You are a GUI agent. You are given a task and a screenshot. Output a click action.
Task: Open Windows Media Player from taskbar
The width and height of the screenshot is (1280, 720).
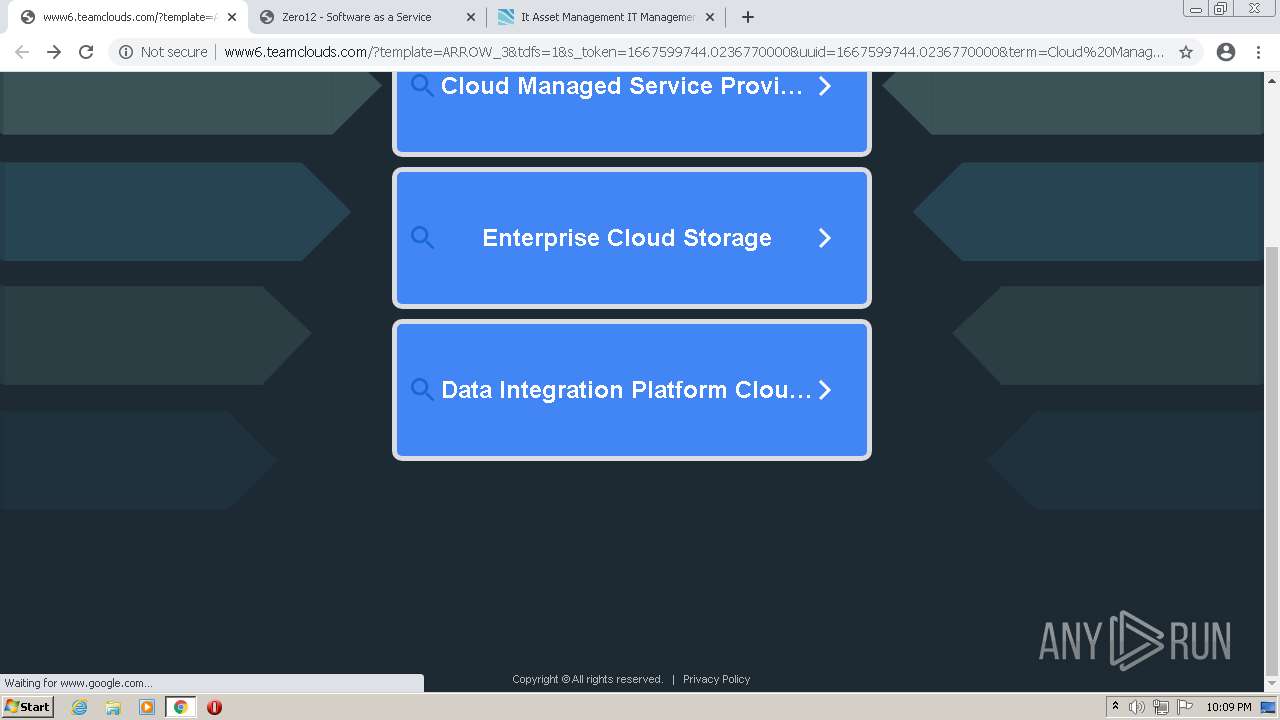(x=147, y=707)
